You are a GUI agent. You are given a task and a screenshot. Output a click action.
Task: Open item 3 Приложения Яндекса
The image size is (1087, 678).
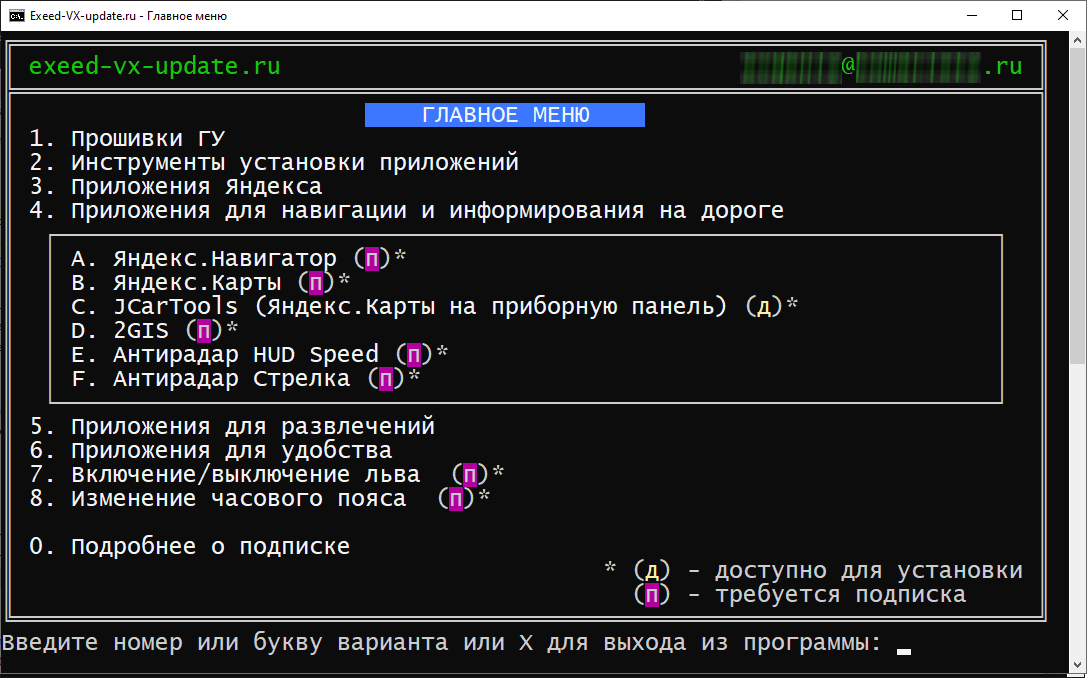point(176,186)
